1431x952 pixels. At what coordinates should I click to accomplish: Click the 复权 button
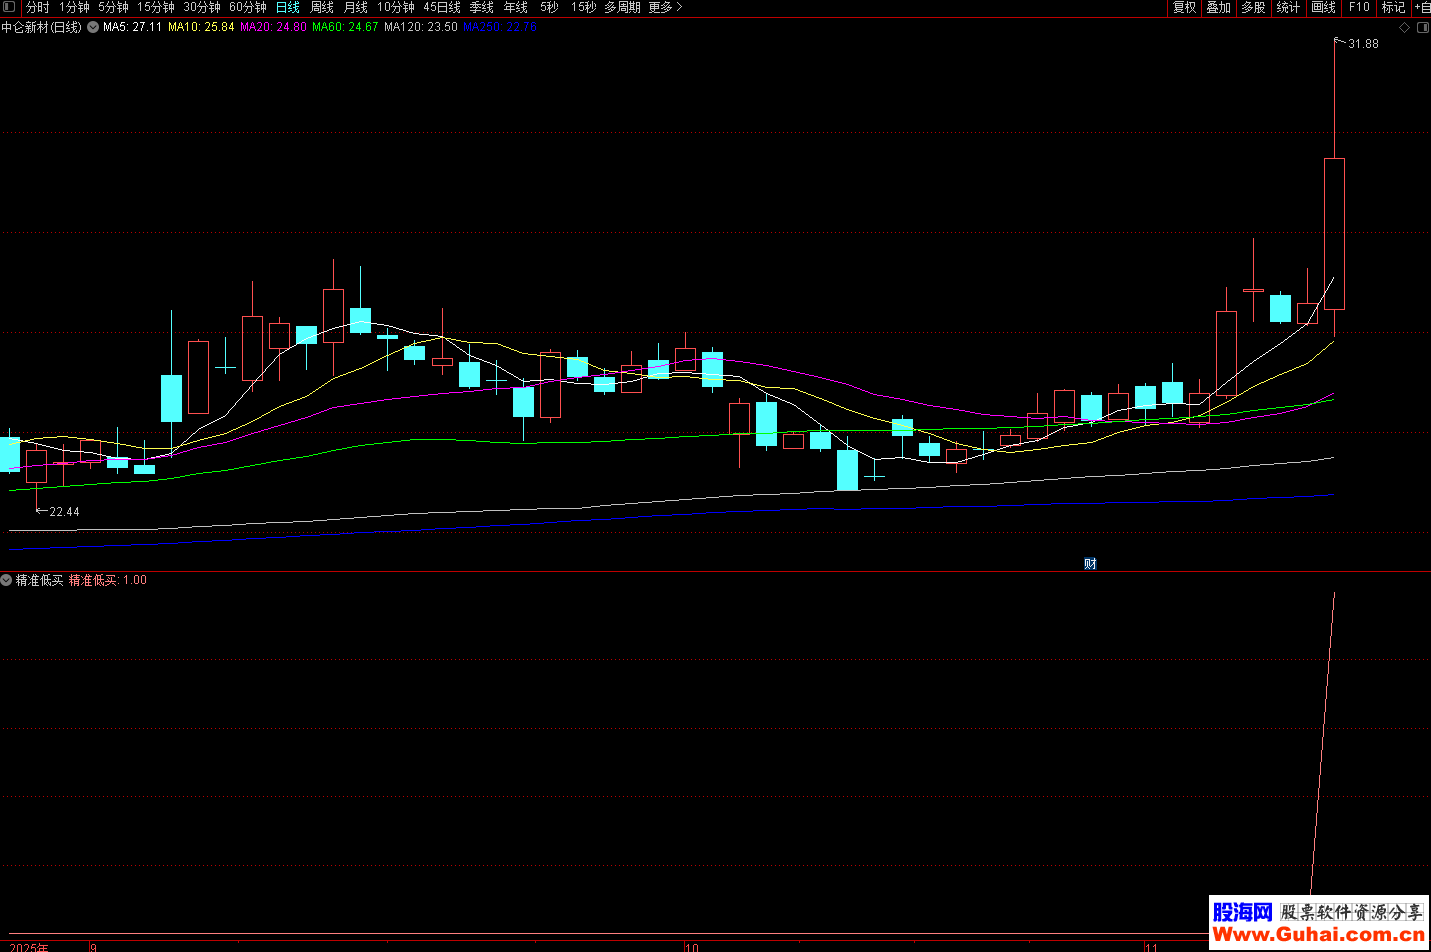click(1185, 7)
